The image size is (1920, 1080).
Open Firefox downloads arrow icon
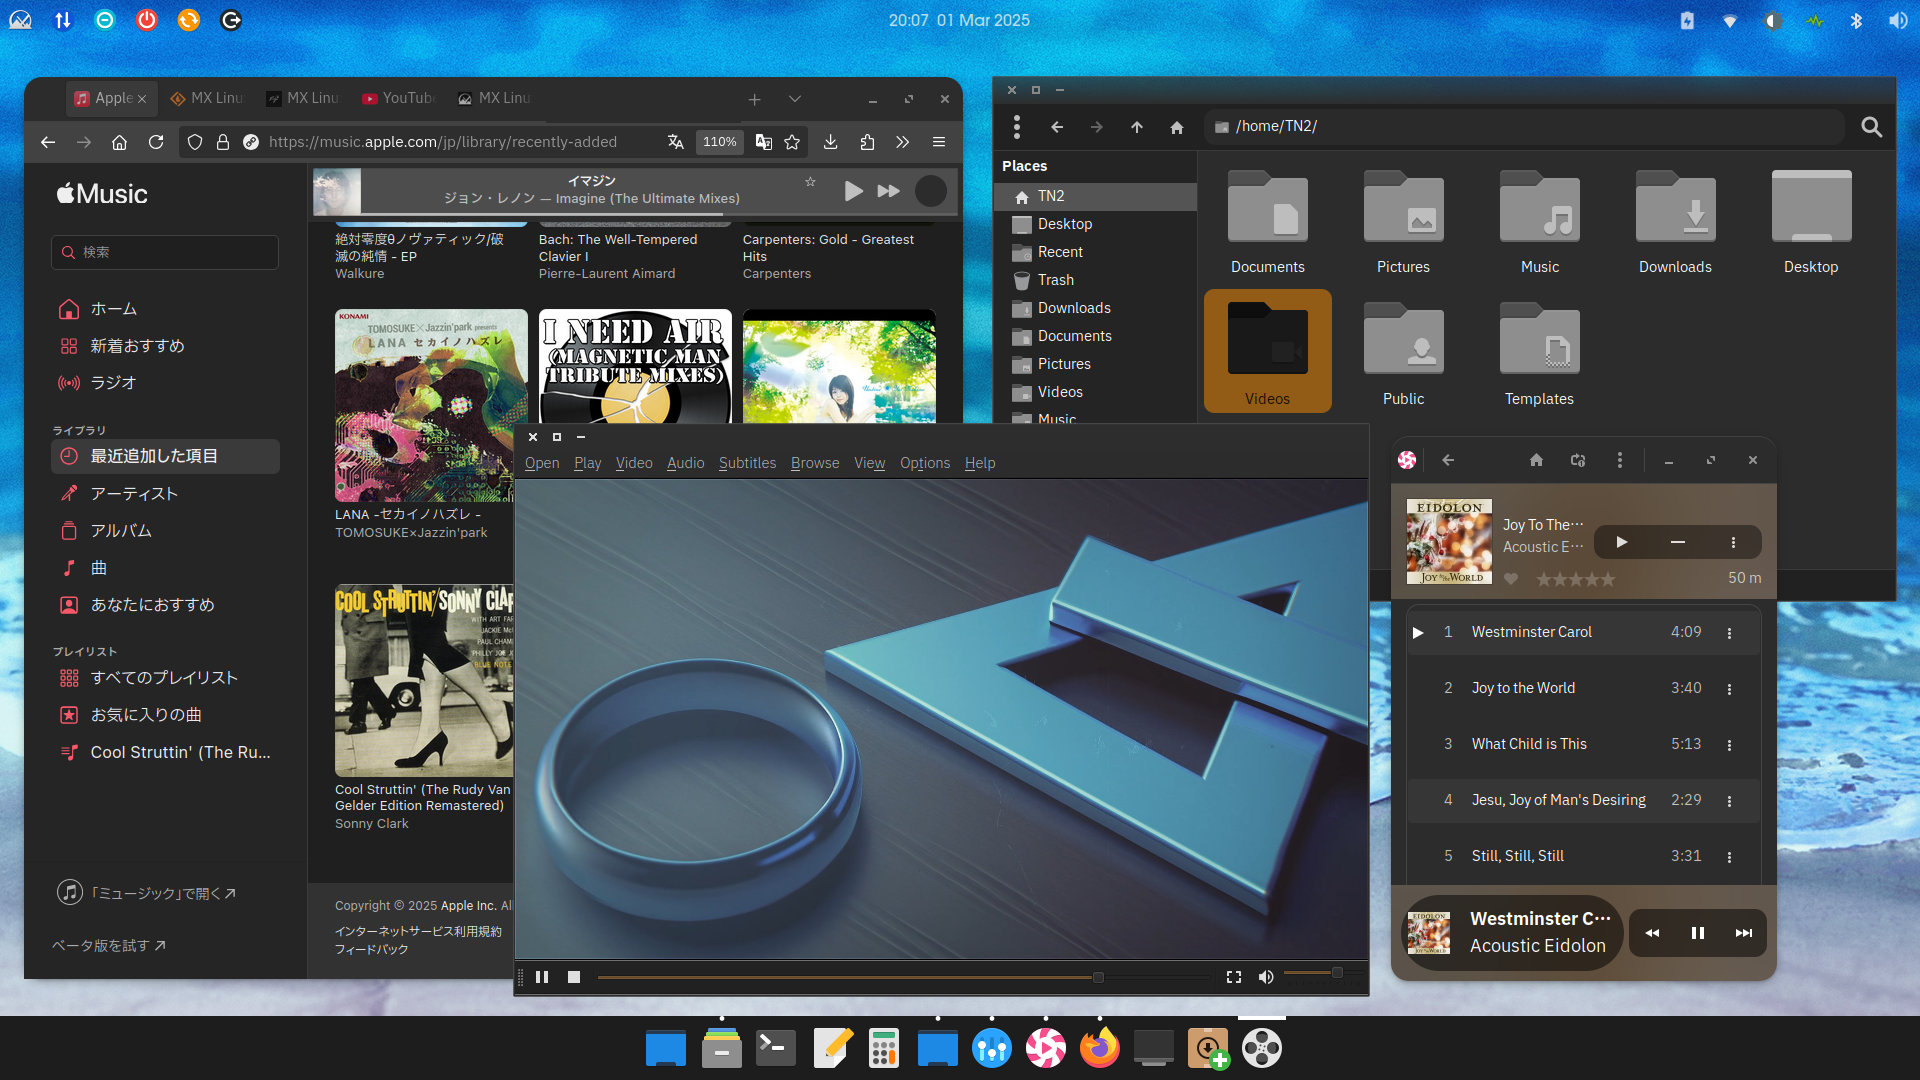(x=830, y=142)
